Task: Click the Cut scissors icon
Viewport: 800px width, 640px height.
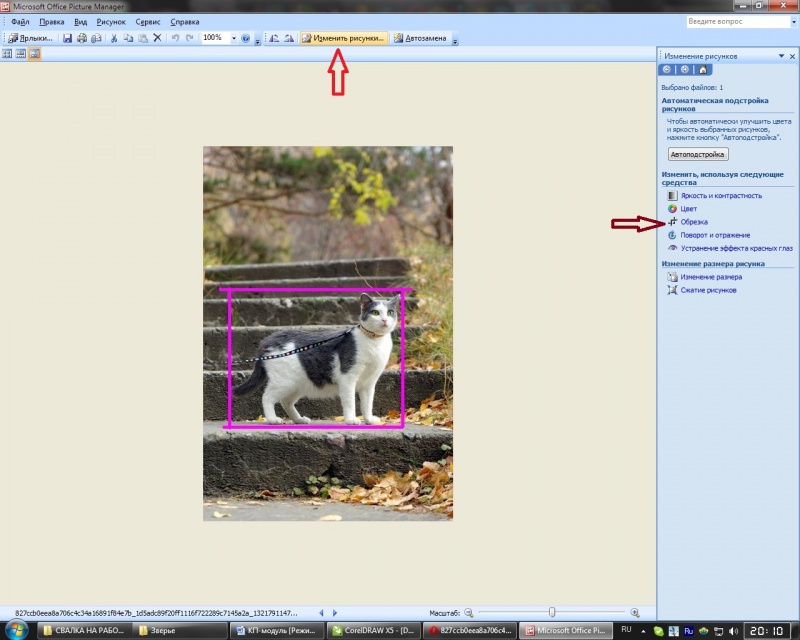Action: tap(114, 38)
